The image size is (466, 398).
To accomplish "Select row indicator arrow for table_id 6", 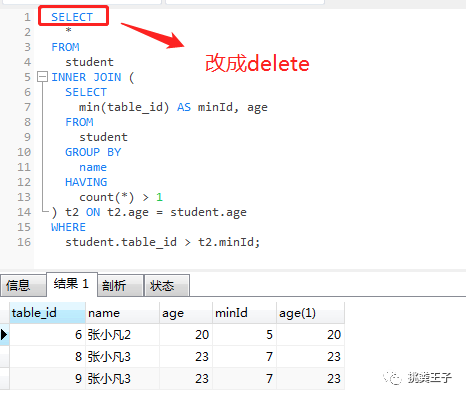I will click(4, 334).
